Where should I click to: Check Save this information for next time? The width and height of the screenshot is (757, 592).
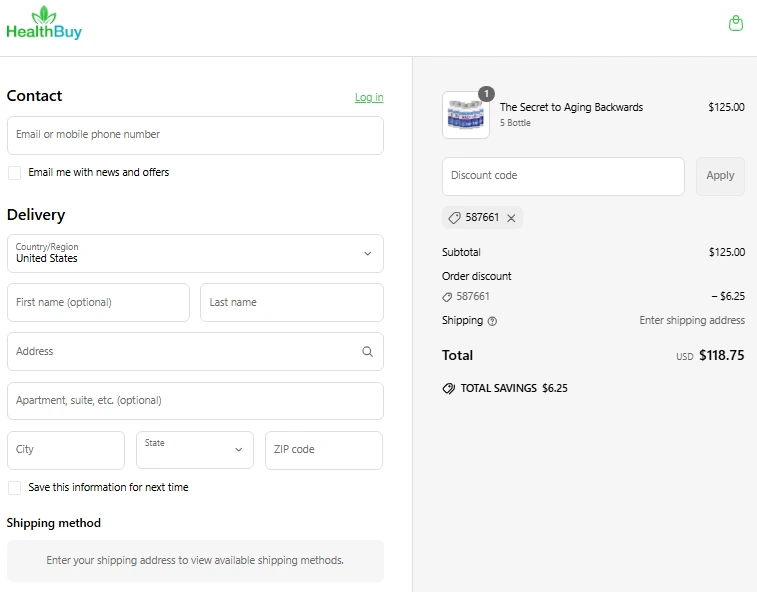(14, 488)
